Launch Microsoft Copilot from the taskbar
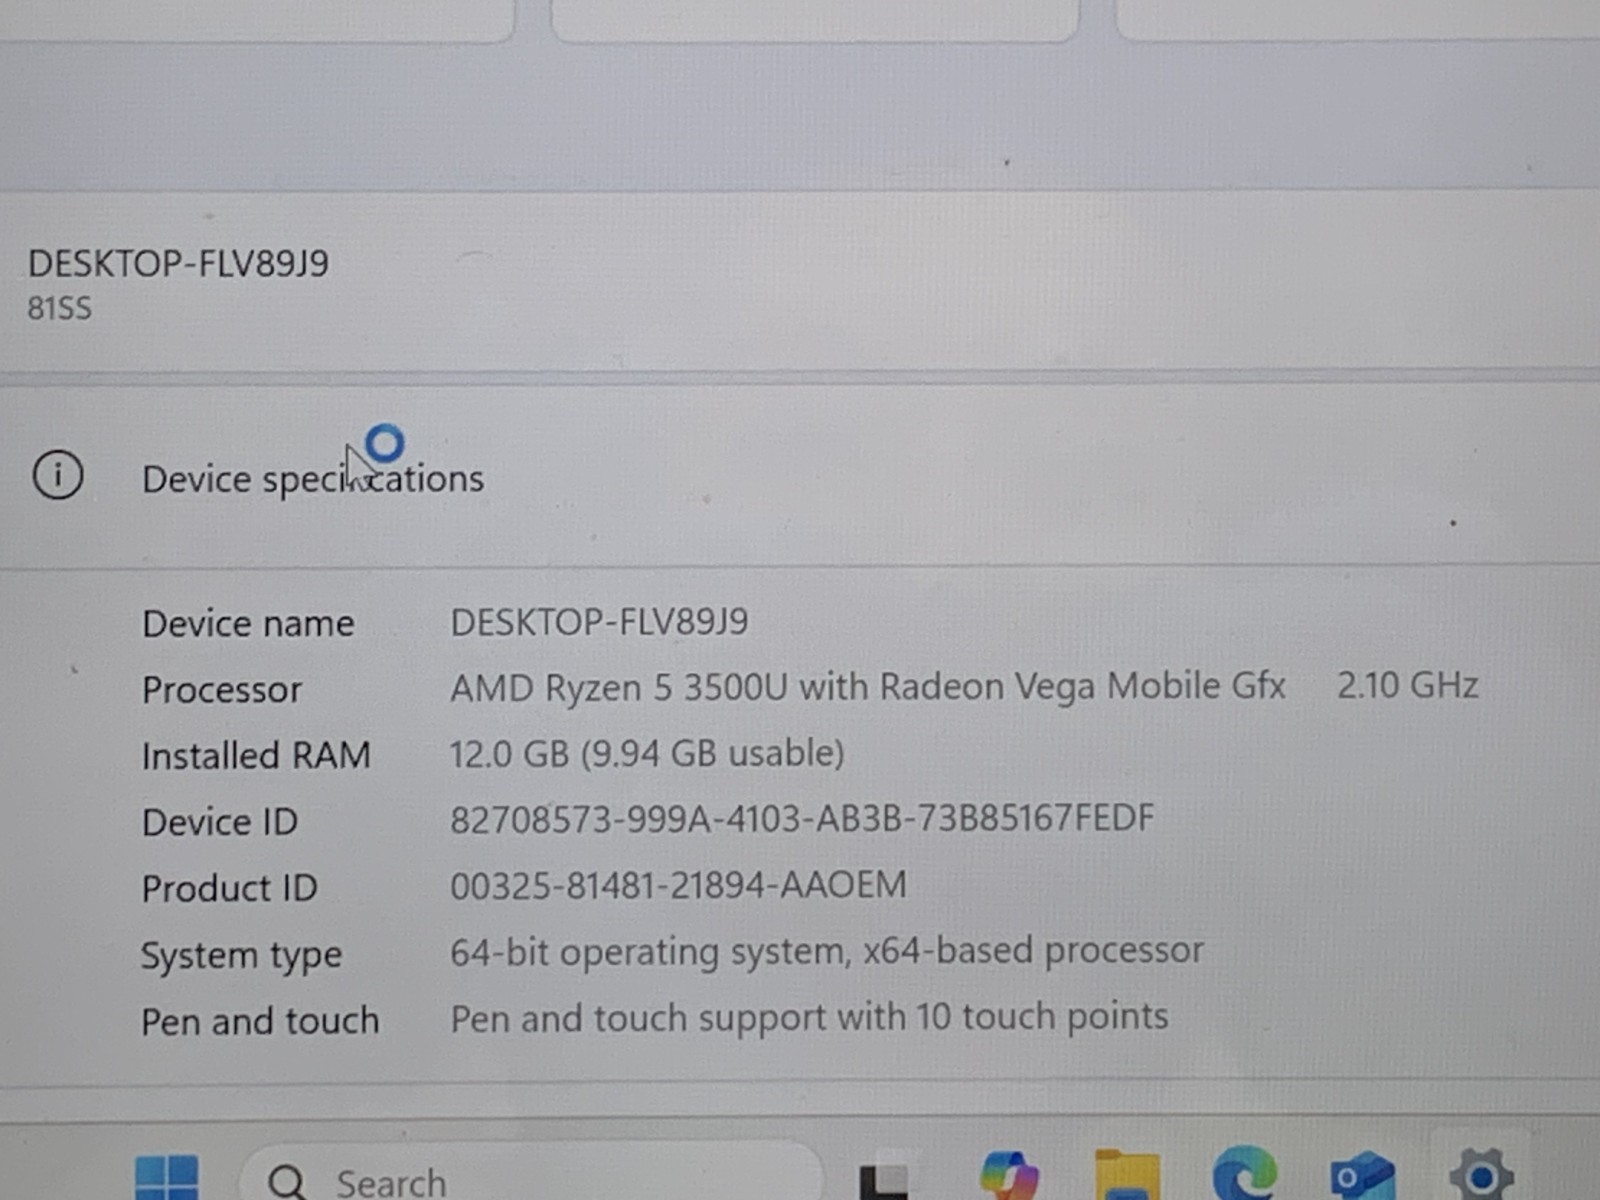 [x=1009, y=1176]
